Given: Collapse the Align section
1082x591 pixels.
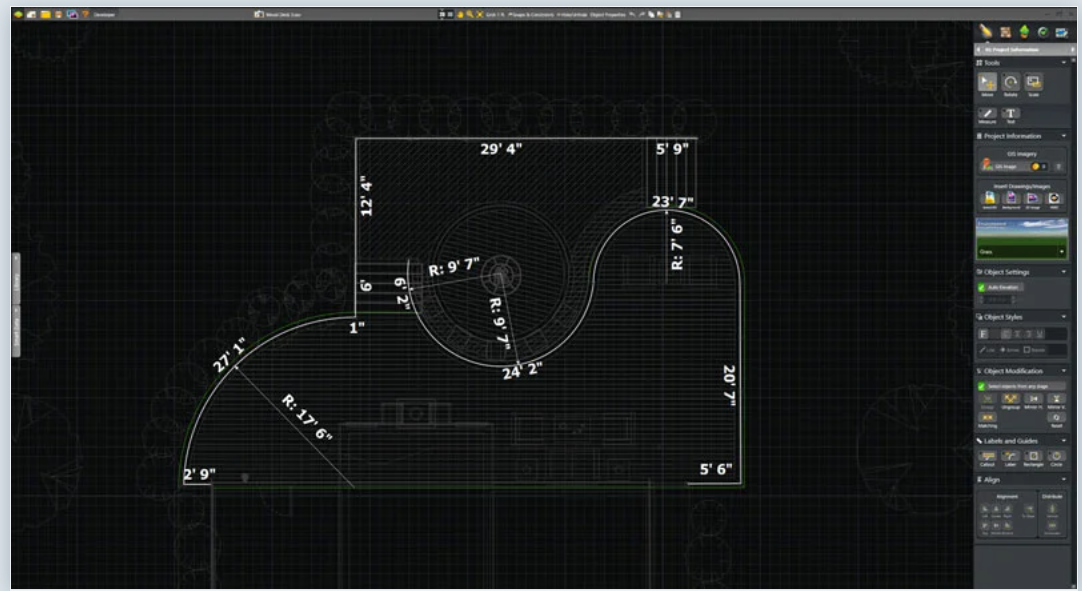Looking at the screenshot, I should [x=1063, y=479].
